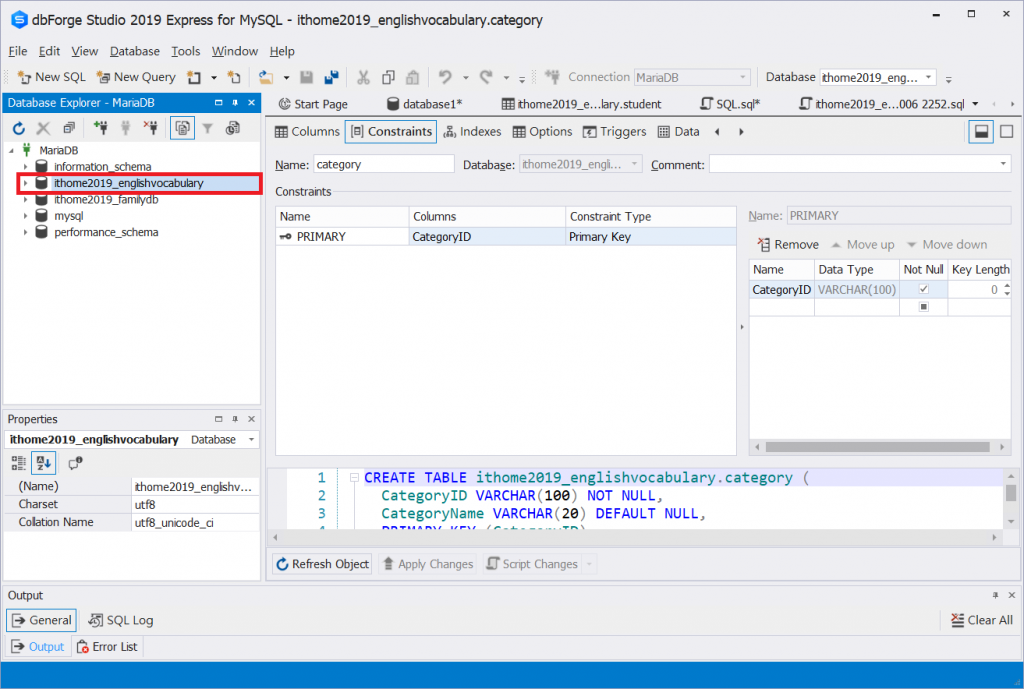Click the Remove constraint column button
This screenshot has width=1024, height=689.
tap(788, 244)
